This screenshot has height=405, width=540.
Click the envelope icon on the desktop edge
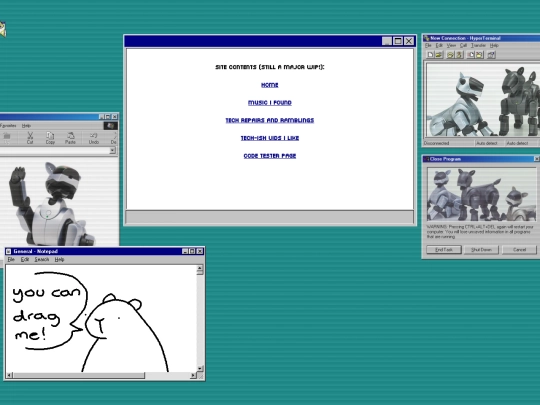(3, 29)
